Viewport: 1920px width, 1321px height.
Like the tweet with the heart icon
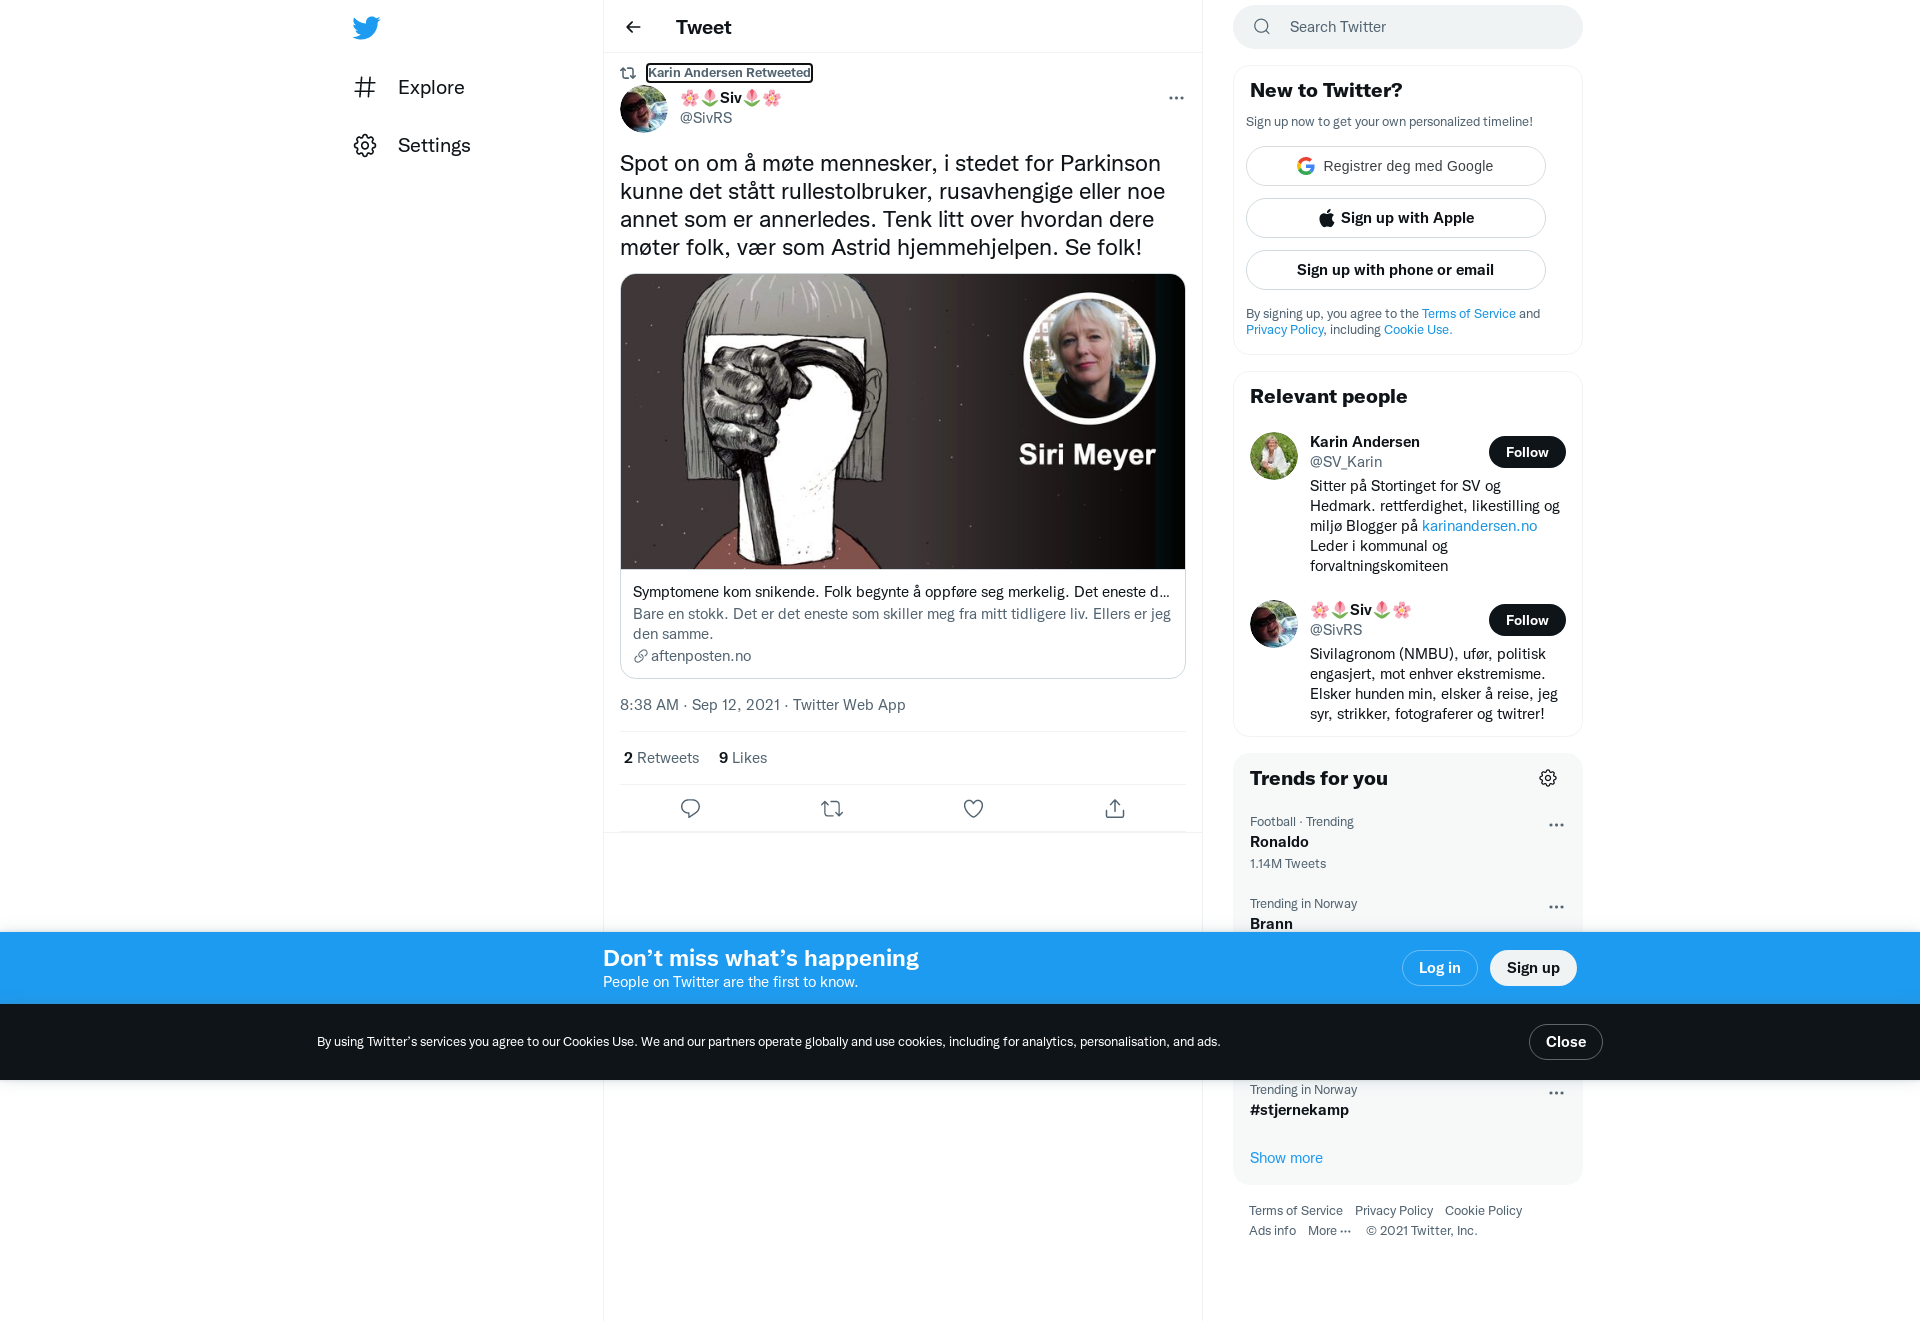pos(973,808)
